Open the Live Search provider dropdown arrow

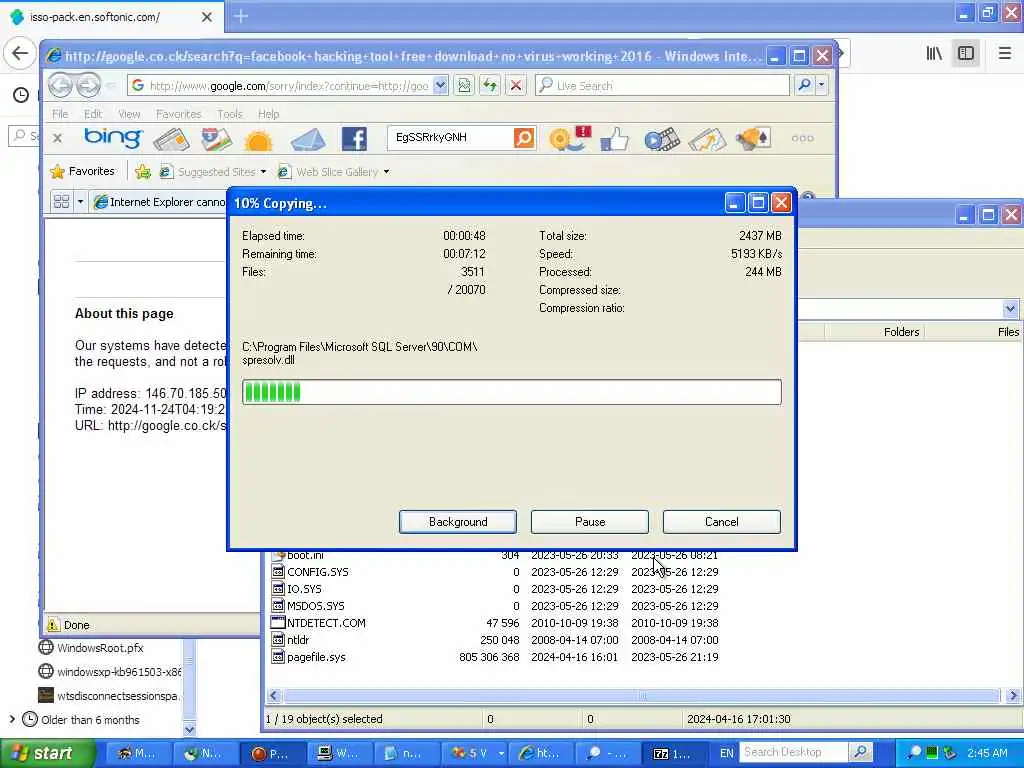point(822,85)
